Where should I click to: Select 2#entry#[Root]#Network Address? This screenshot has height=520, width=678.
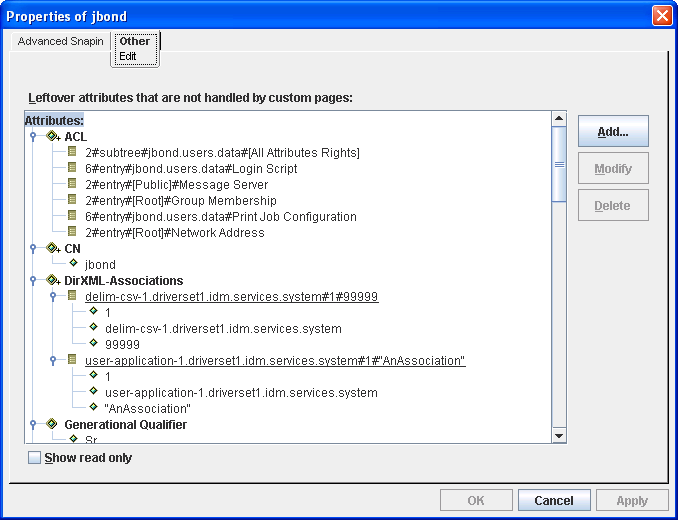coord(175,233)
